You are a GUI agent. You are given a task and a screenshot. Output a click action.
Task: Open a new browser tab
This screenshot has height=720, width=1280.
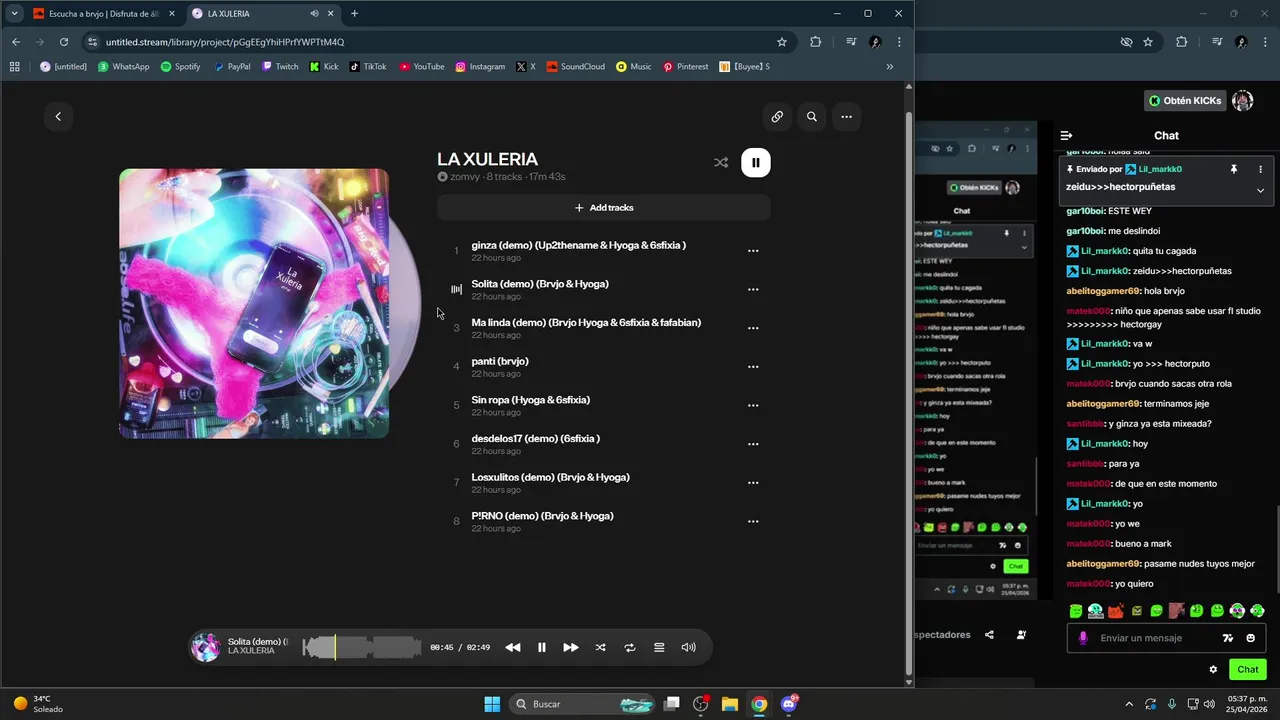[354, 13]
